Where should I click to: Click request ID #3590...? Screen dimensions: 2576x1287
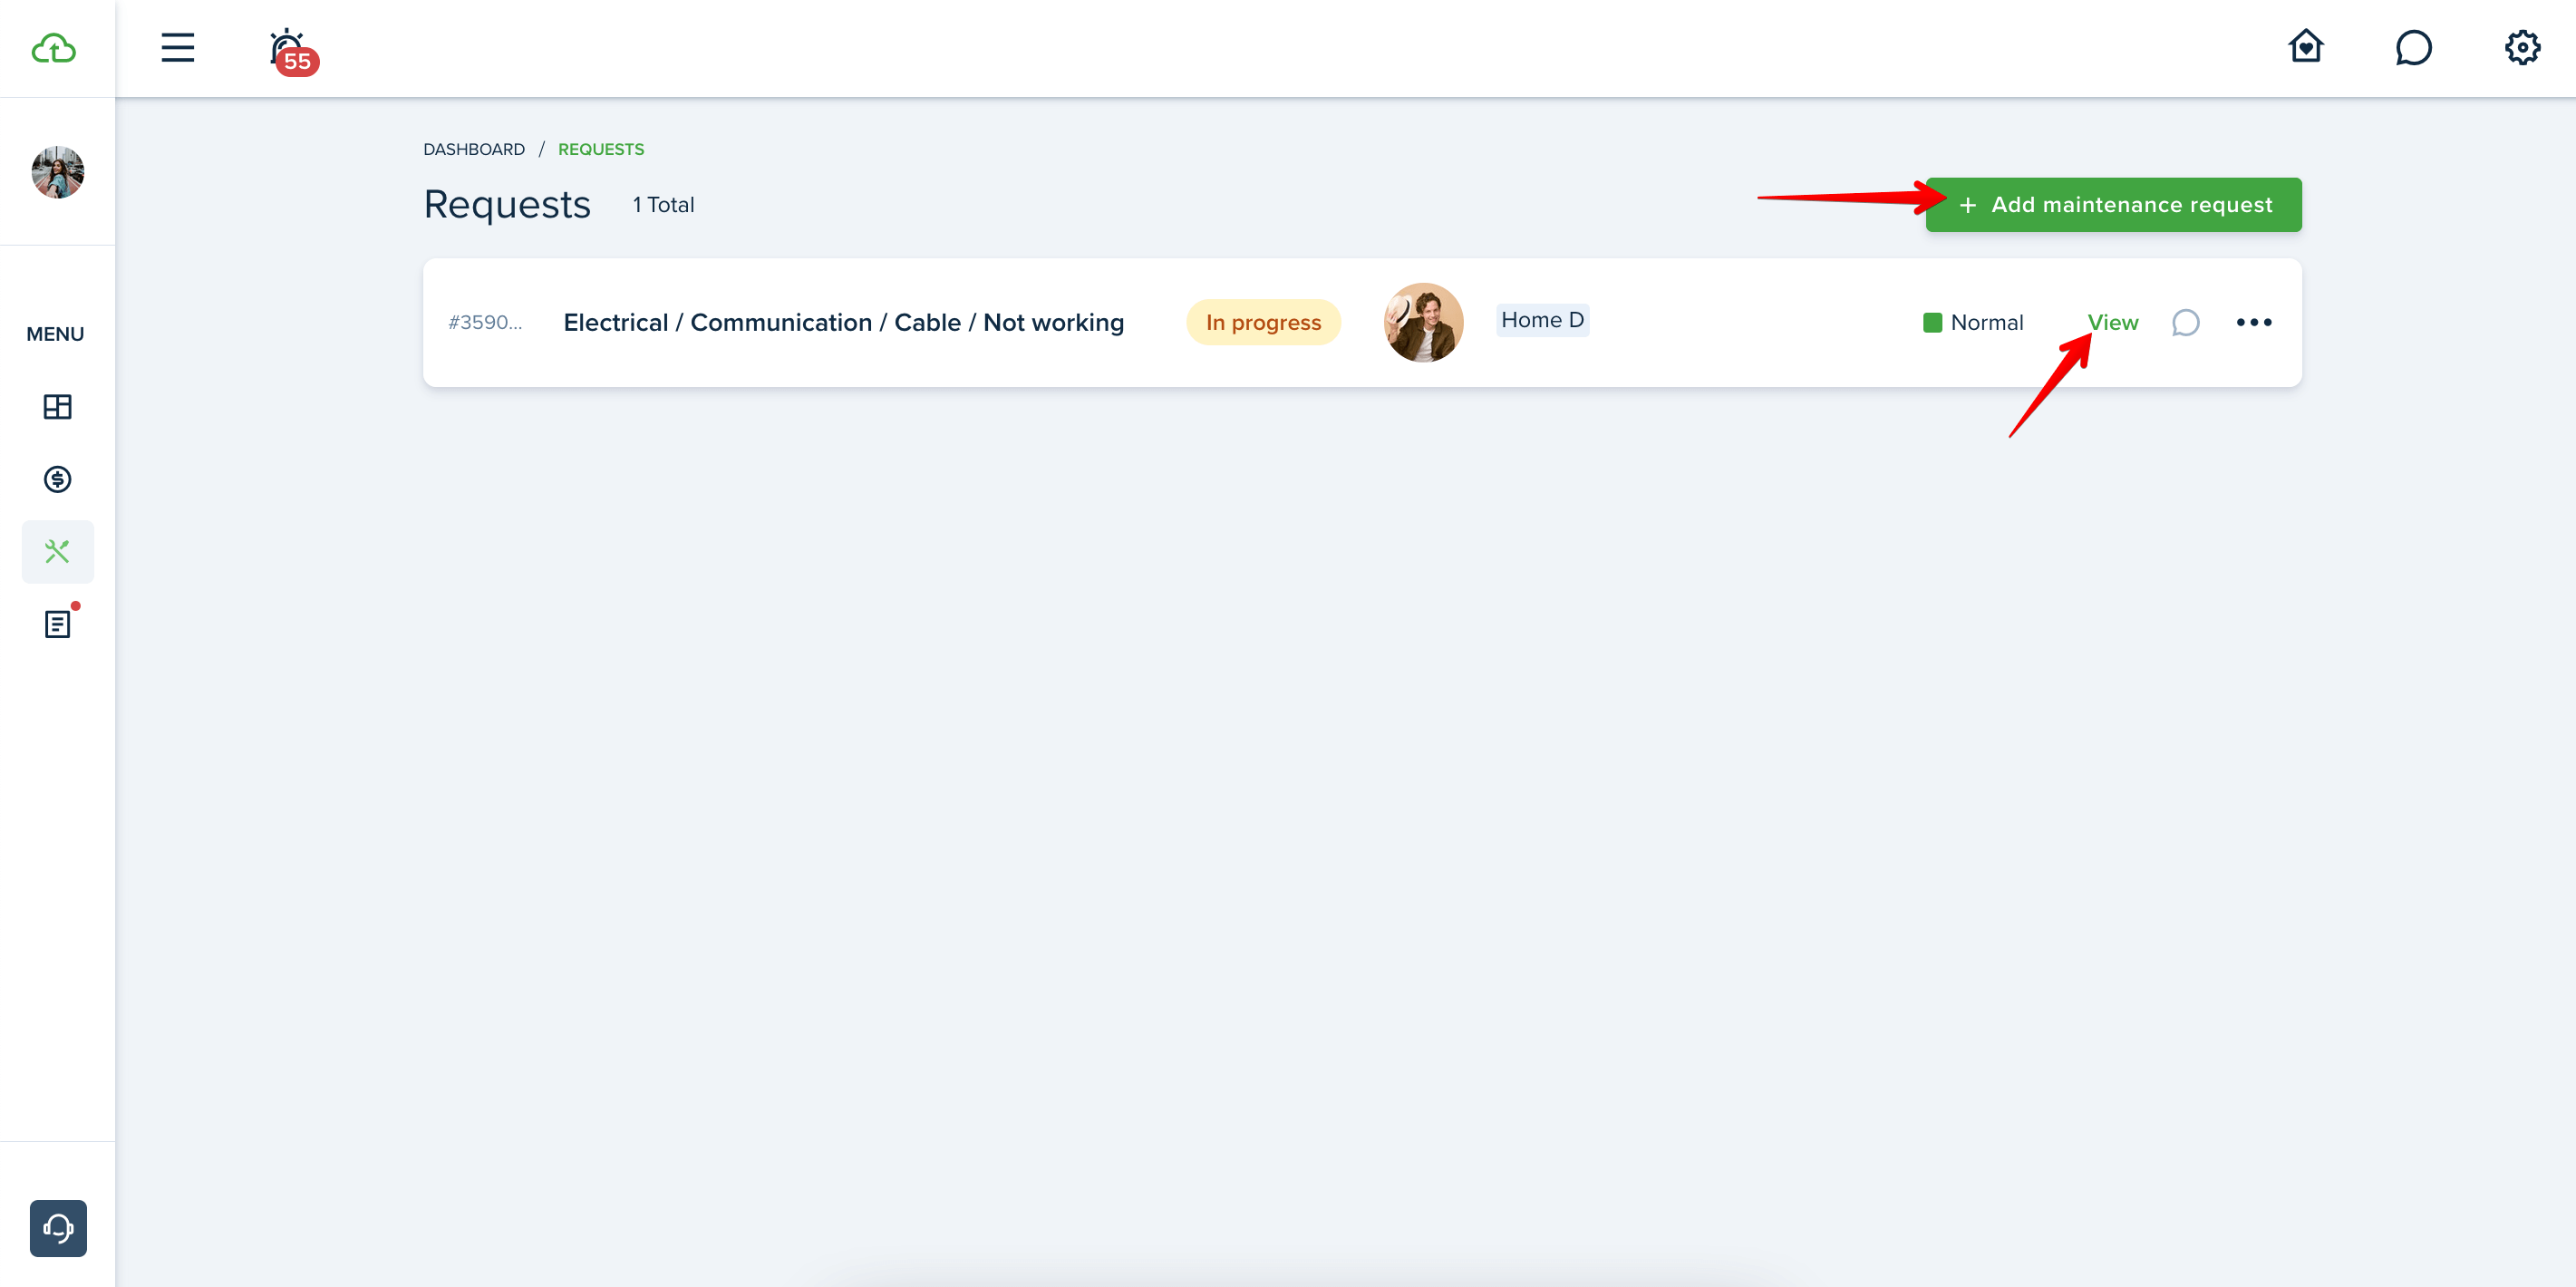485,322
